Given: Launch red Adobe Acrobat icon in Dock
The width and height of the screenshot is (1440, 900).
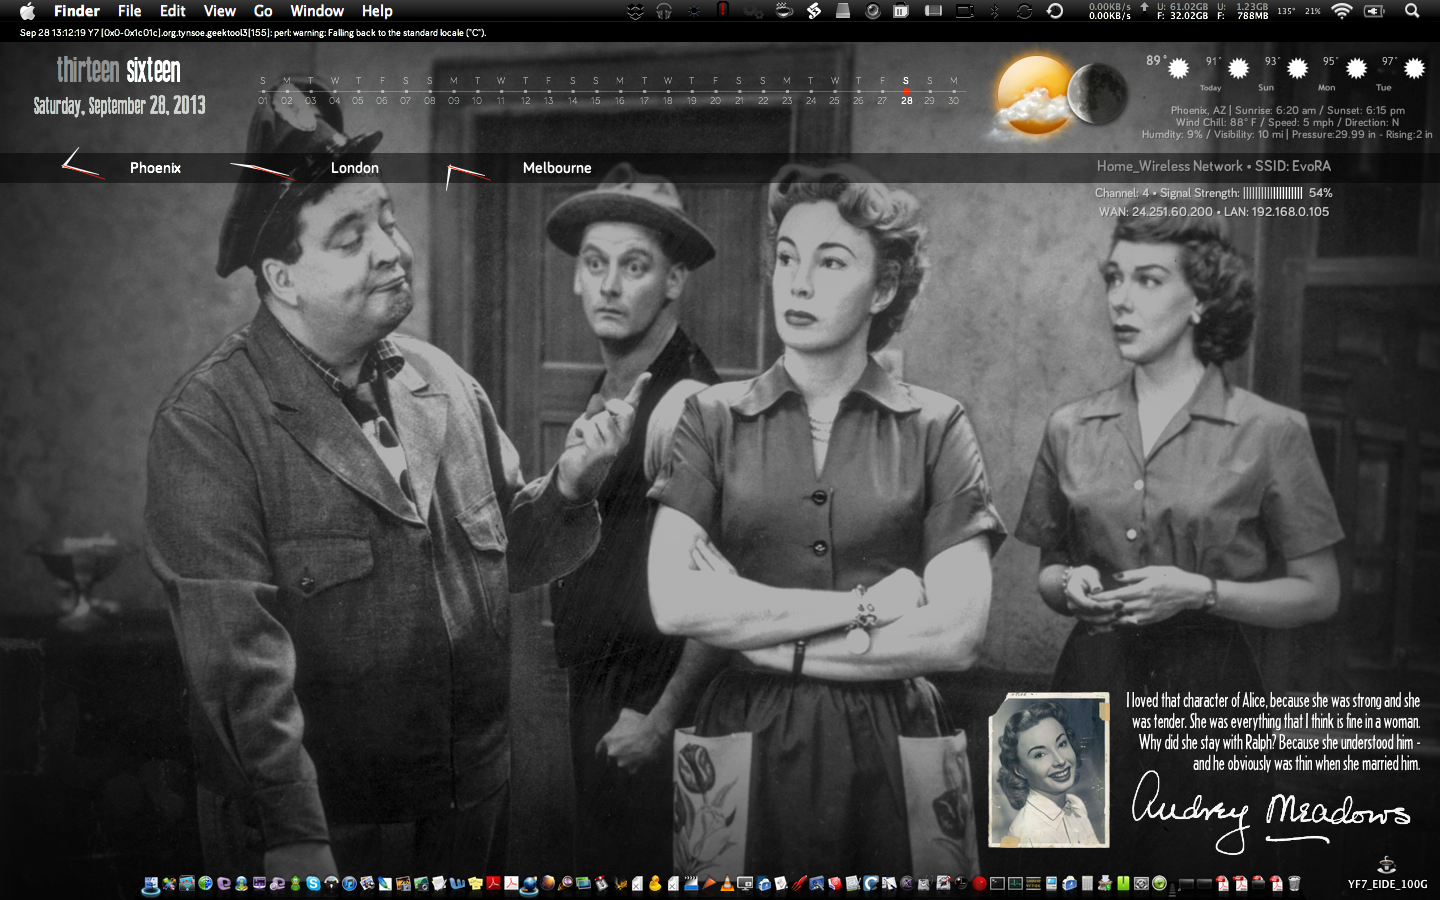Looking at the screenshot, I should (493, 883).
